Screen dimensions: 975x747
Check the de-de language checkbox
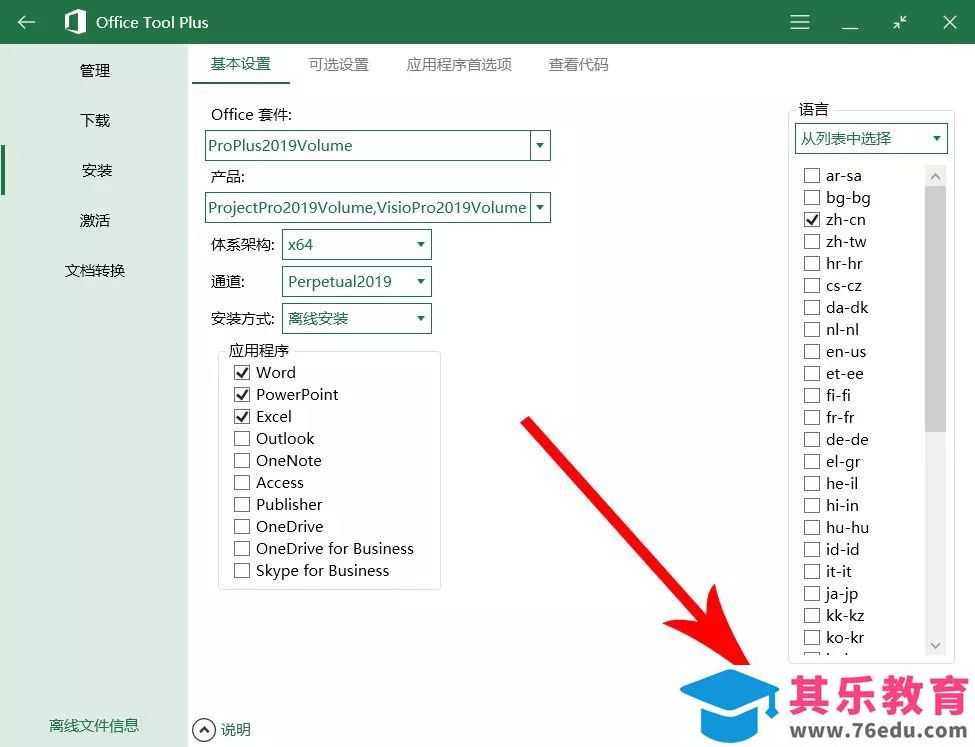811,440
